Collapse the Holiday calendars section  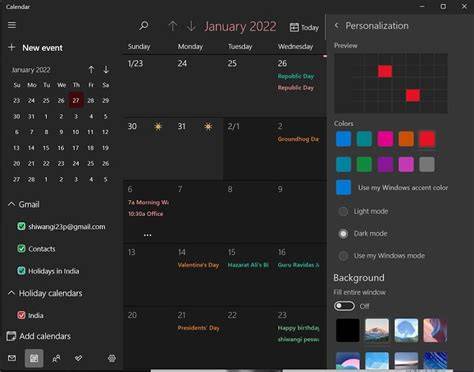(11, 293)
